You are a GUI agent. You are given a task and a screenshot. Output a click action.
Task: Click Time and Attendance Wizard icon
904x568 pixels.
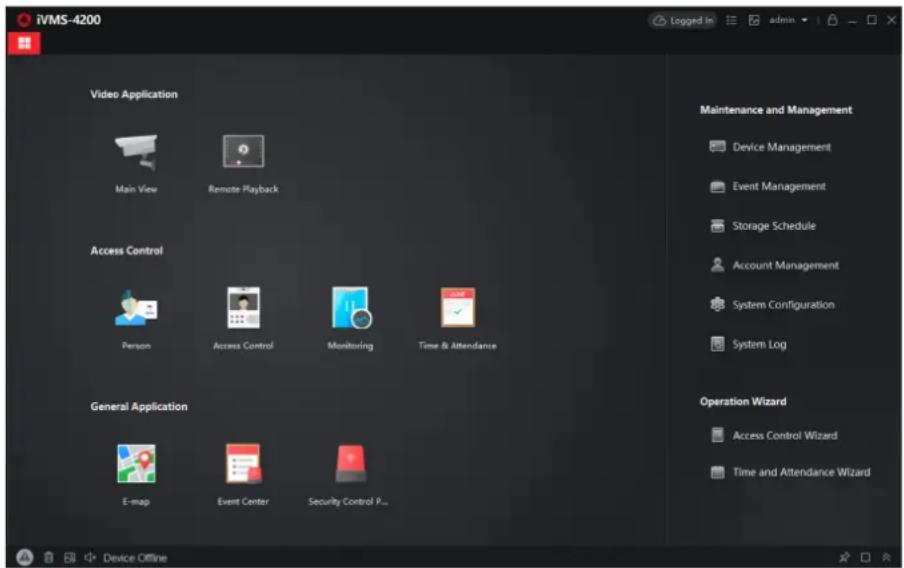click(717, 472)
